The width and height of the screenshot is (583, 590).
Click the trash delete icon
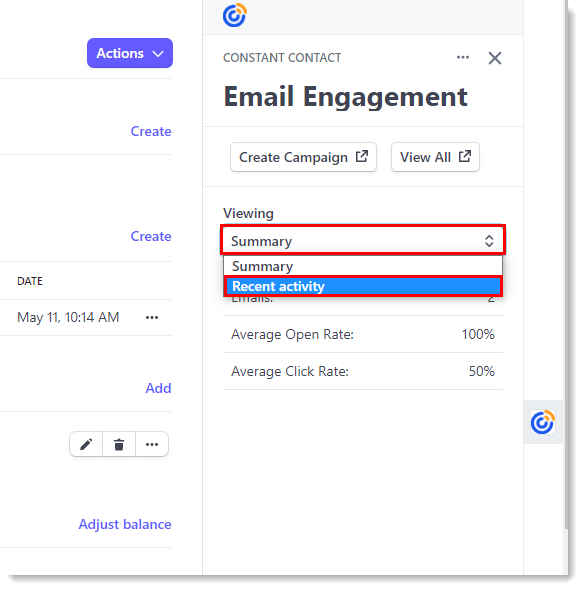[119, 444]
